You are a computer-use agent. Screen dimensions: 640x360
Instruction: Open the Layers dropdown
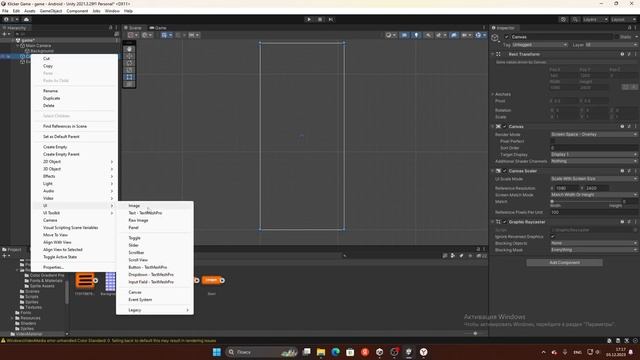click(x=595, y=20)
